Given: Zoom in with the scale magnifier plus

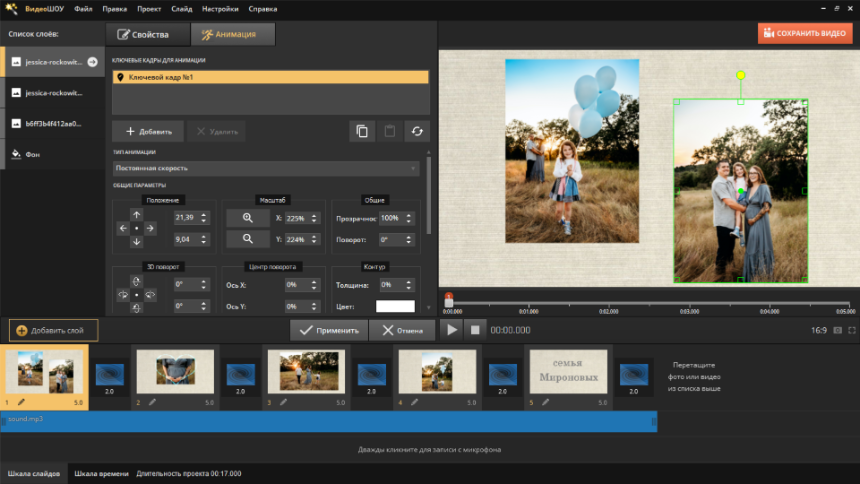Looking at the screenshot, I should click(248, 218).
